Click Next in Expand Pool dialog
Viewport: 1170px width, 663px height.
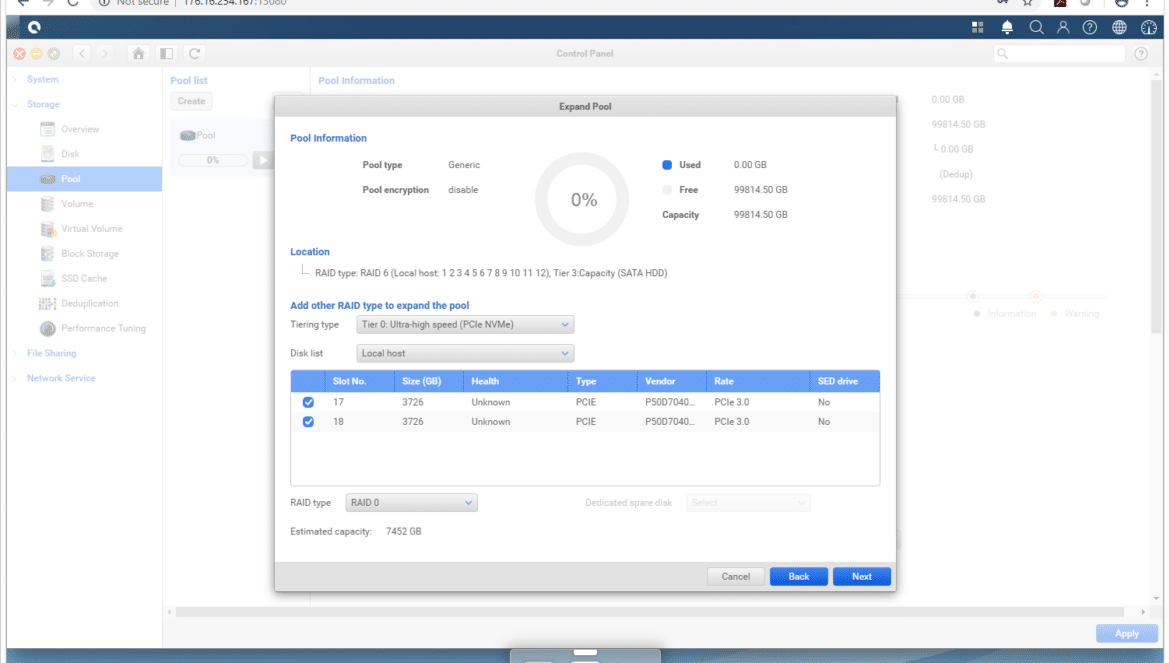click(x=862, y=576)
